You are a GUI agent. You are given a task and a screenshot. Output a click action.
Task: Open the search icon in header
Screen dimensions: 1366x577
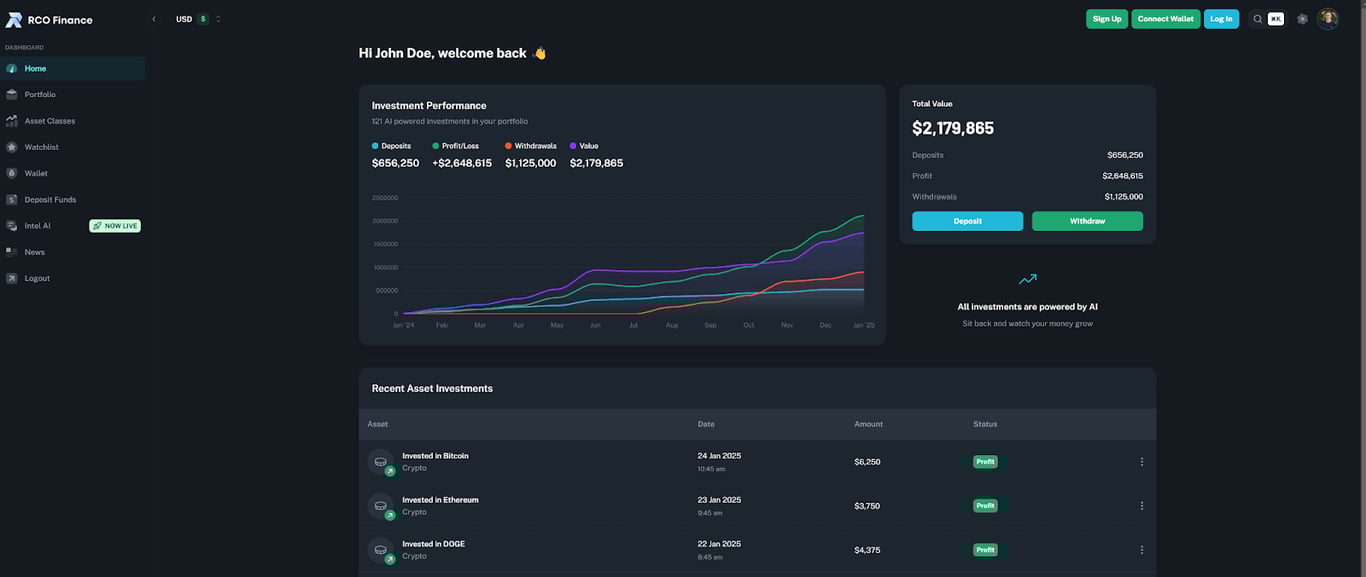pyautogui.click(x=1258, y=19)
